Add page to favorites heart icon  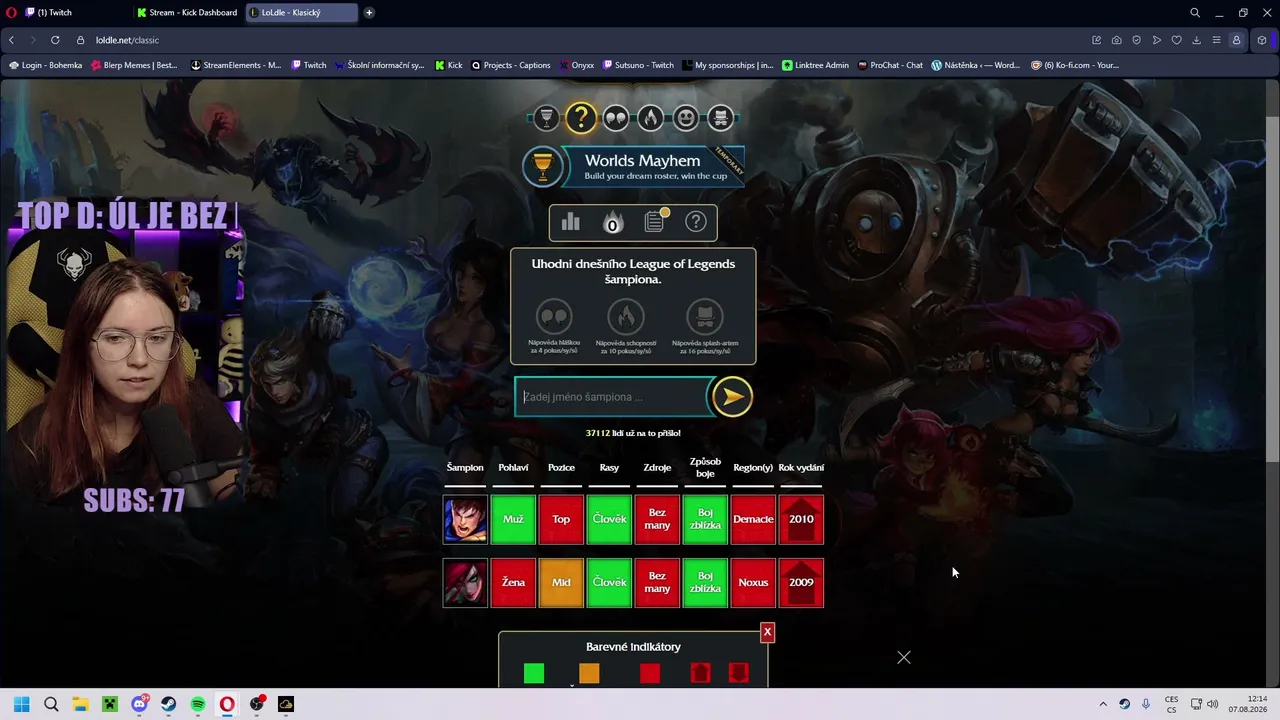point(1176,40)
